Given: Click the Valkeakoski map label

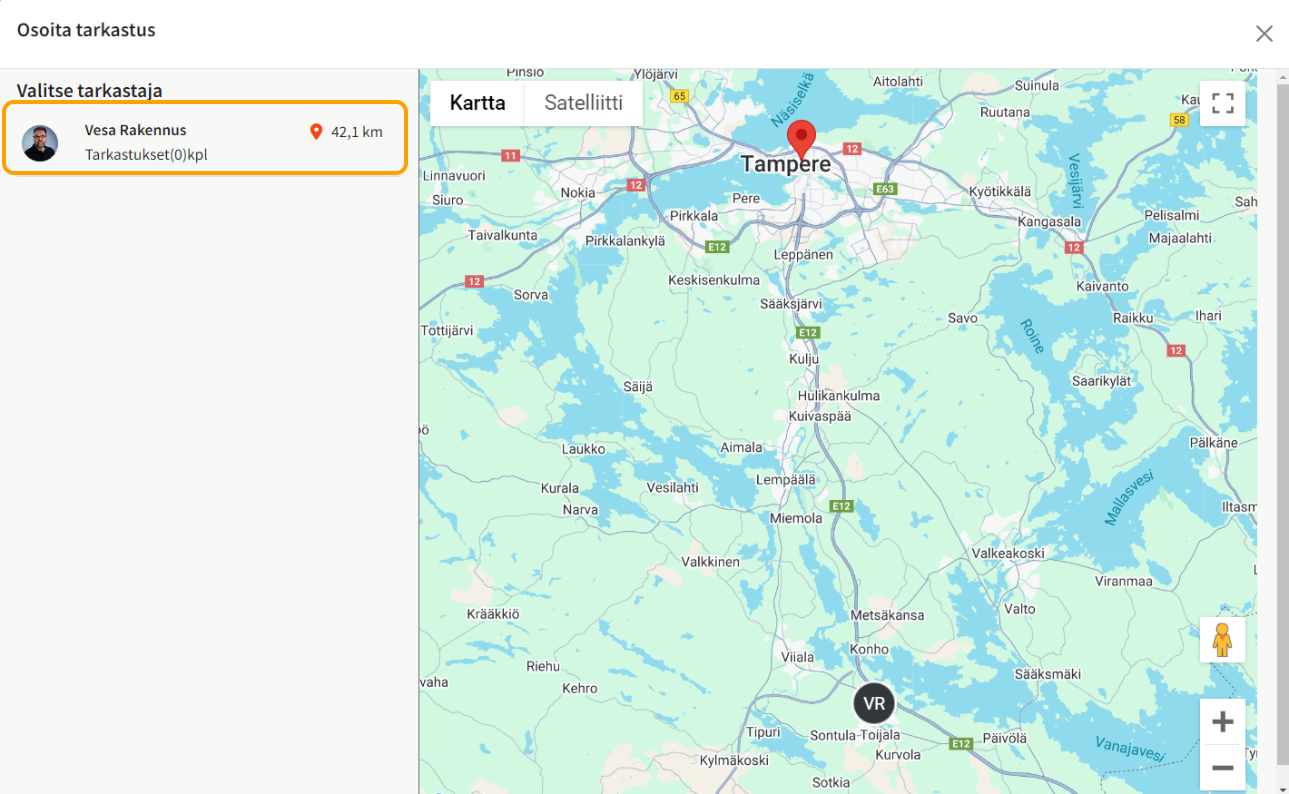Looking at the screenshot, I should coord(1008,553).
